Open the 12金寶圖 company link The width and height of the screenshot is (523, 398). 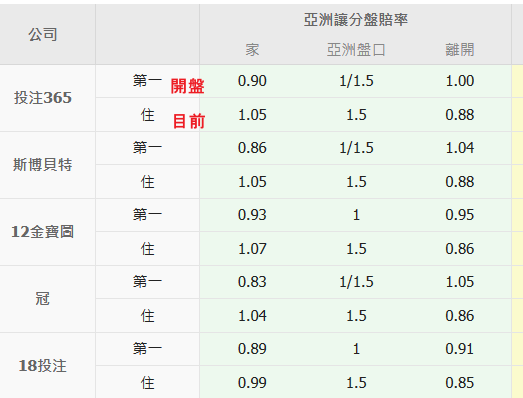pyautogui.click(x=43, y=232)
